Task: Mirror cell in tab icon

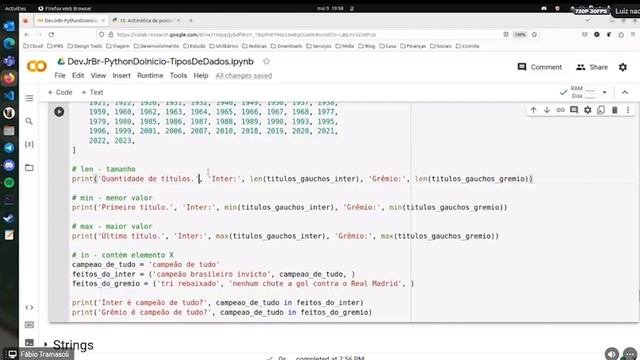Action: pyautogui.click(x=601, y=110)
